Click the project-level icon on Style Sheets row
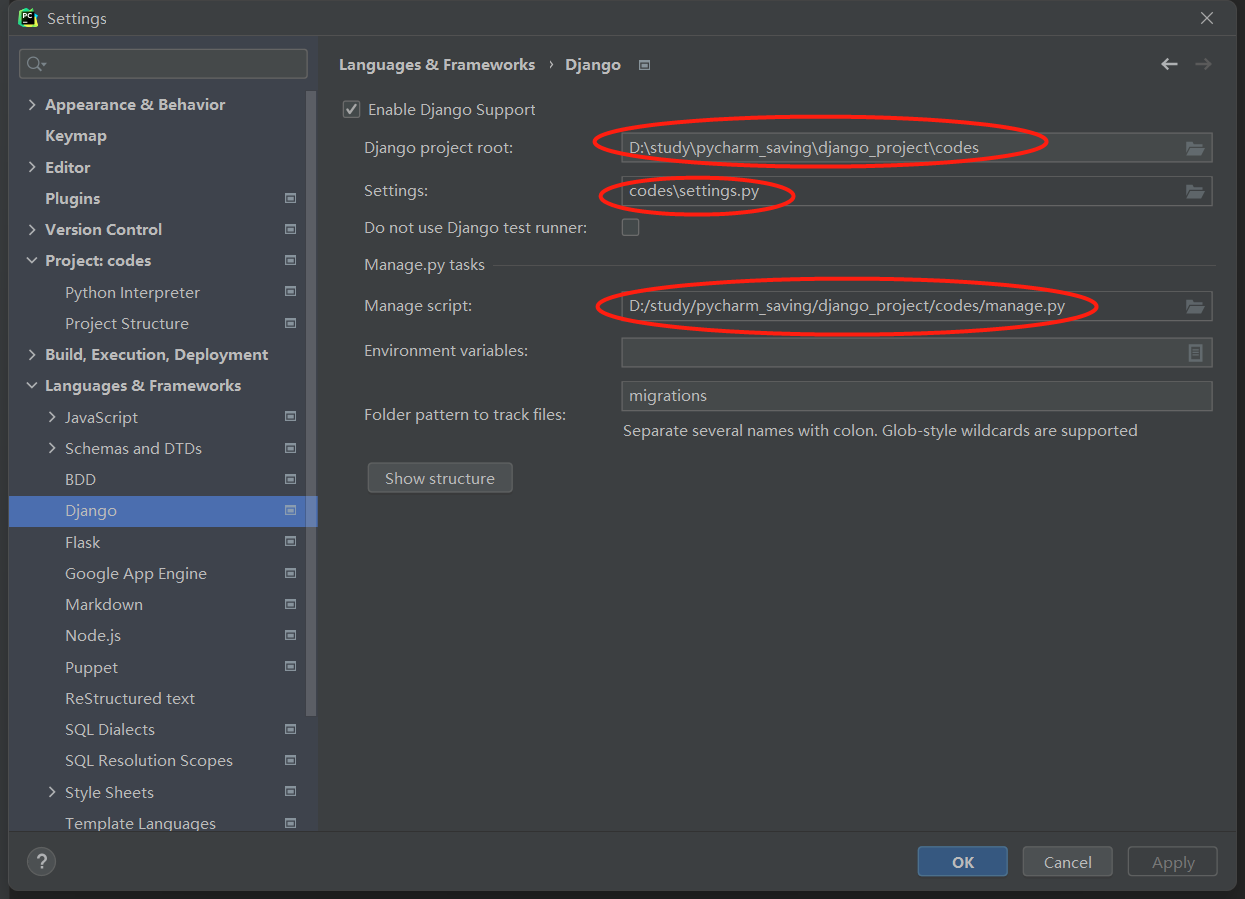Screen dimensions: 1245x899 (x=290, y=792)
